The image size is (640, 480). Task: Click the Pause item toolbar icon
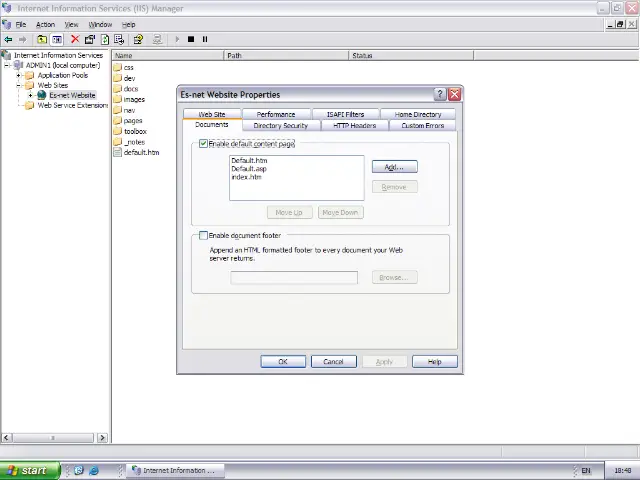(205, 39)
